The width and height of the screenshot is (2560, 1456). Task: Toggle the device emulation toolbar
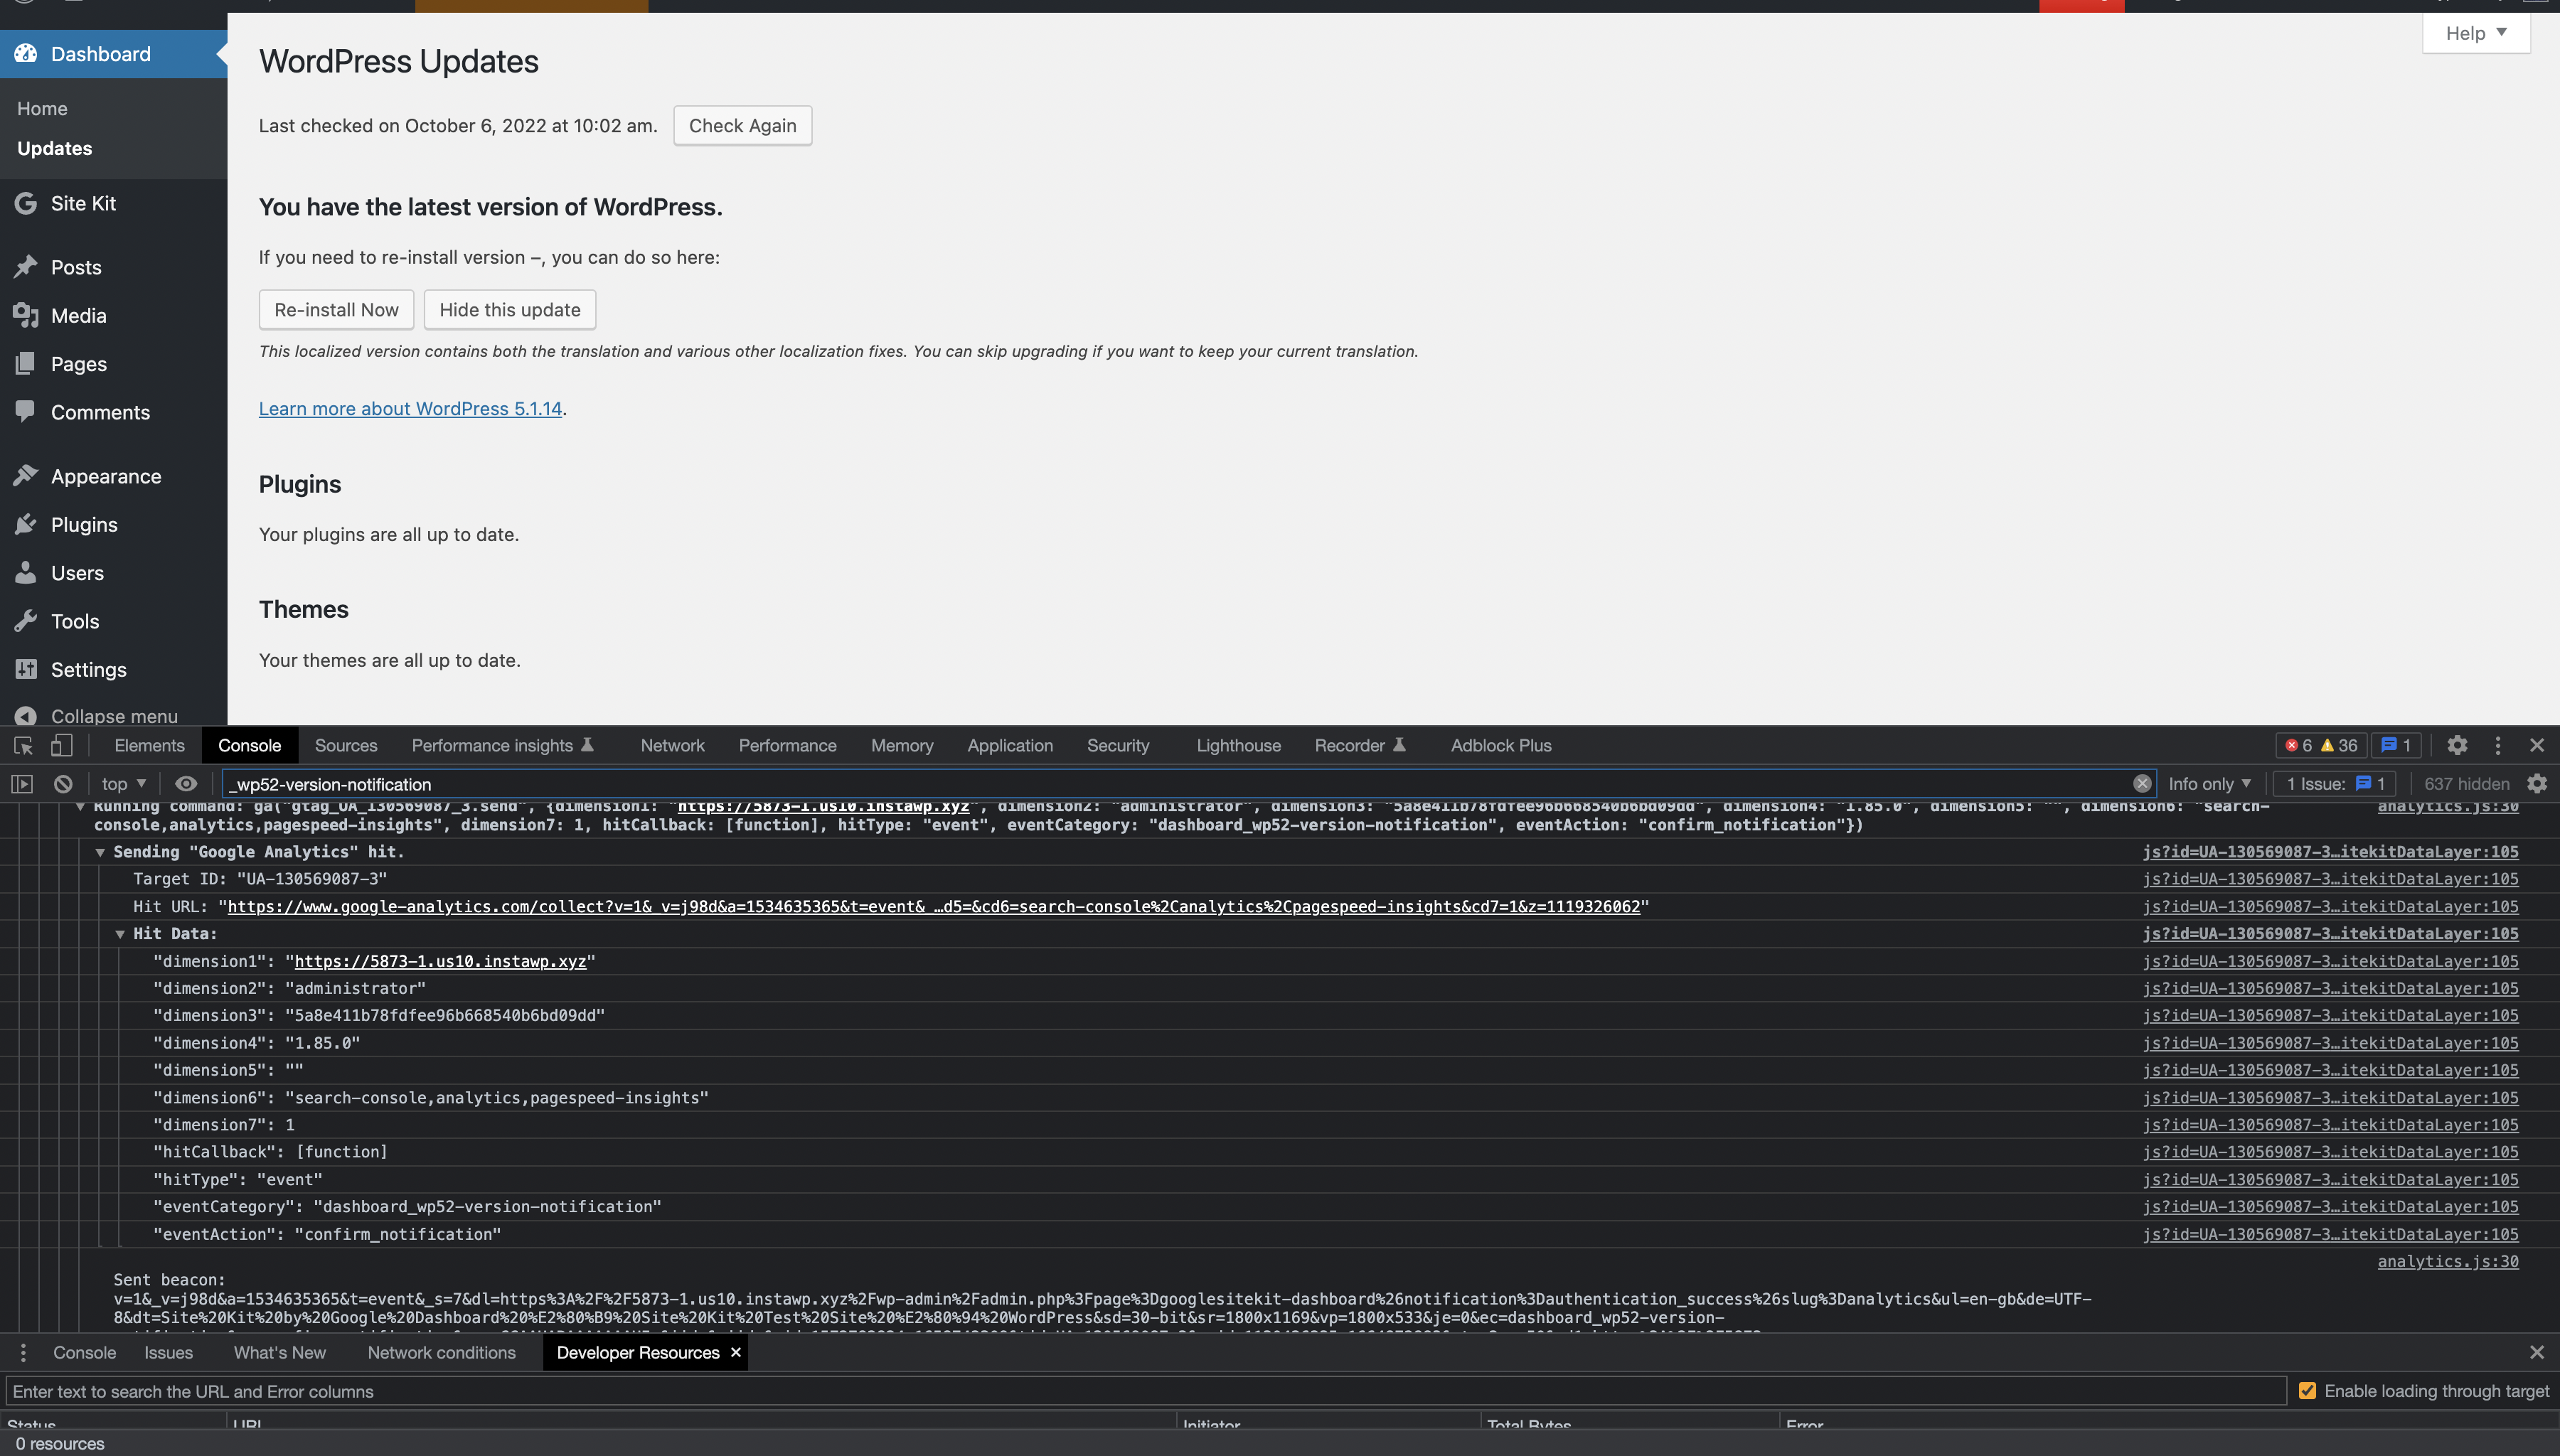(x=62, y=745)
